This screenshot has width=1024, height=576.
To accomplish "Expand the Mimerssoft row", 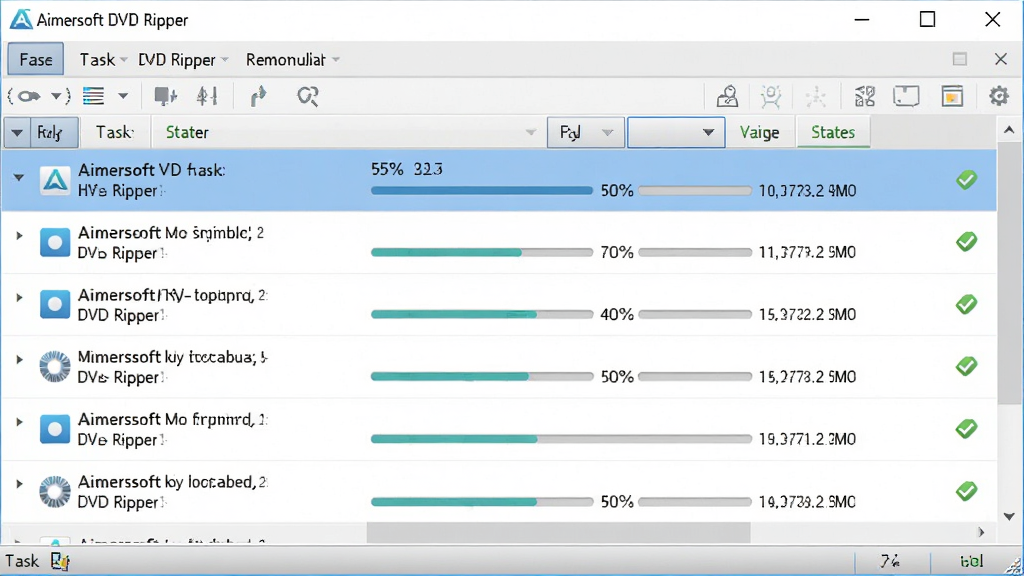I will pyautogui.click(x=19, y=359).
